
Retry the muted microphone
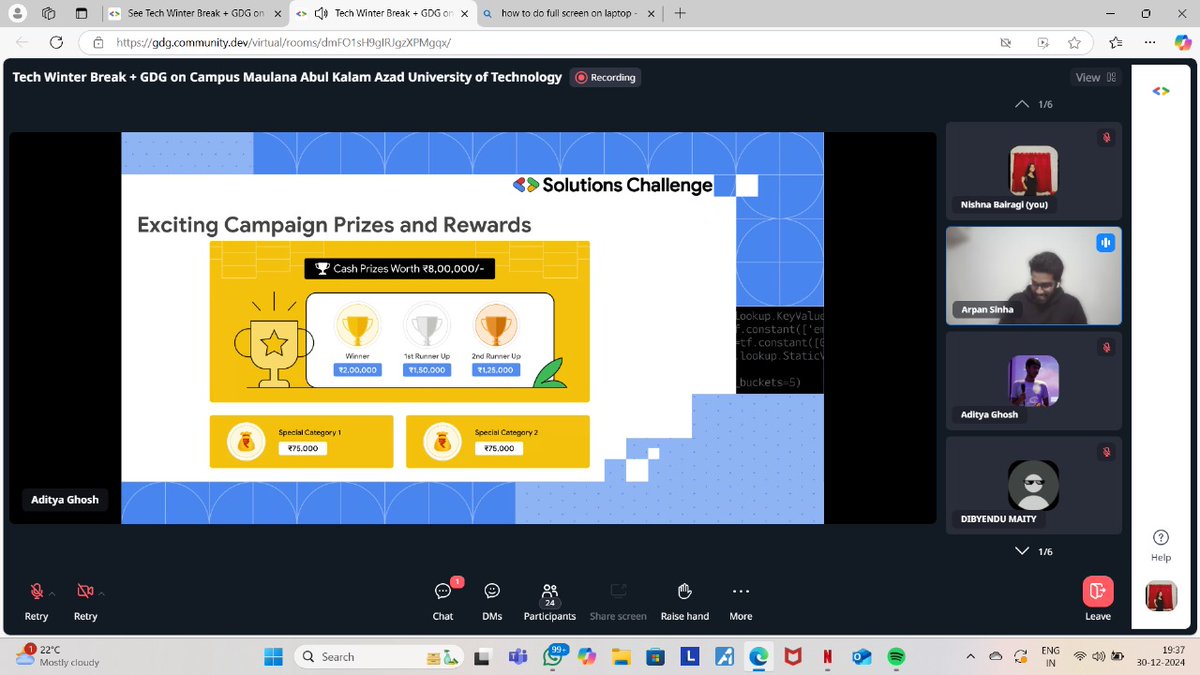[x=36, y=600]
